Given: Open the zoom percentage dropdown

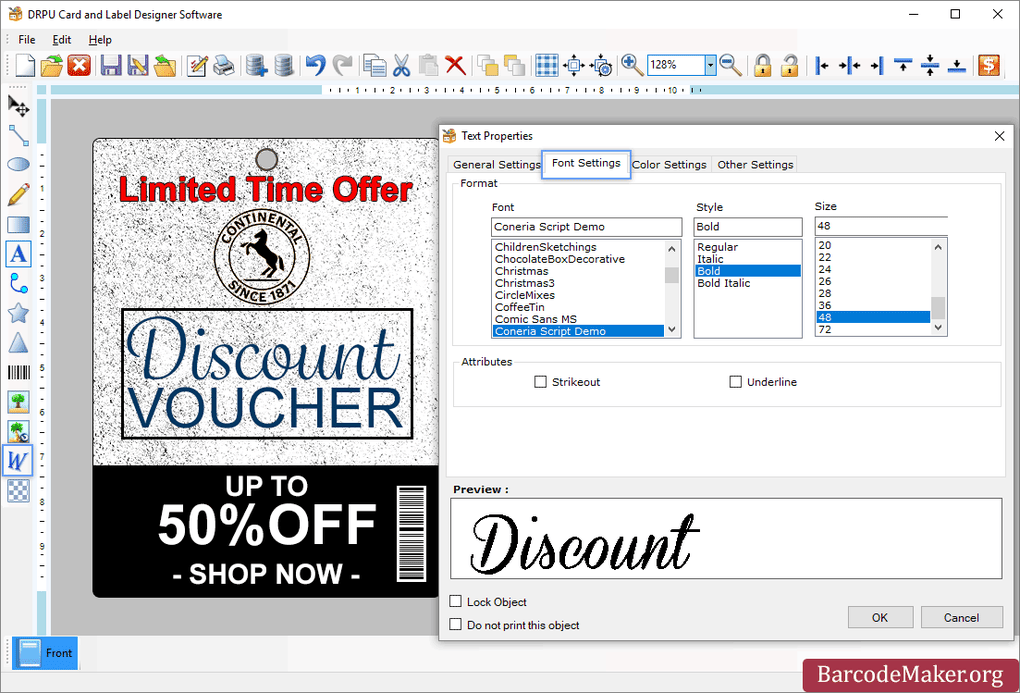Looking at the screenshot, I should (x=710, y=65).
